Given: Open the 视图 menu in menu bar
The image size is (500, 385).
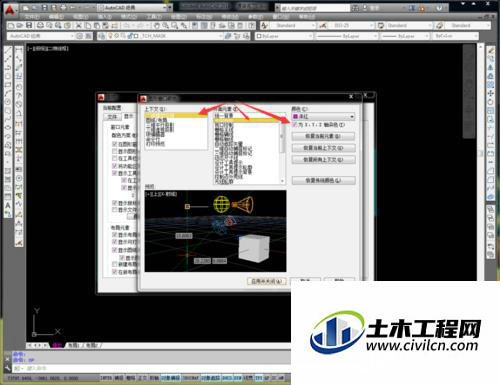Looking at the screenshot, I should [x=80, y=17].
